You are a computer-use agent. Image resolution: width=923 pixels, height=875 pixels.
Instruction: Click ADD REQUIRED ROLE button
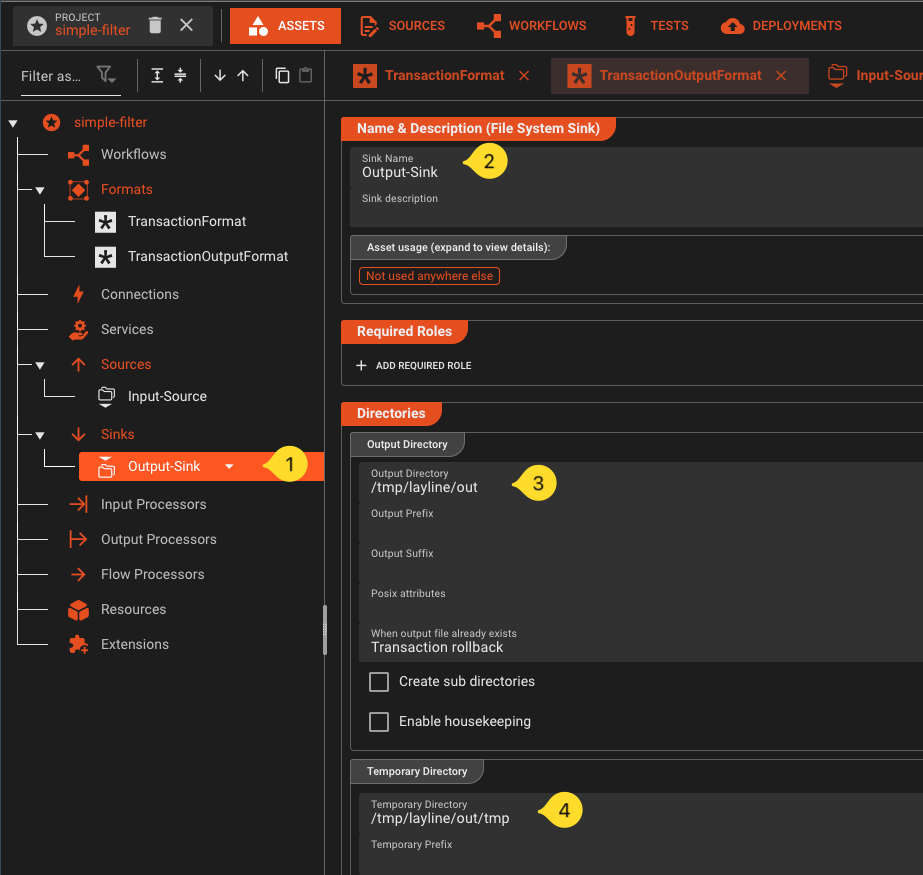click(x=414, y=366)
